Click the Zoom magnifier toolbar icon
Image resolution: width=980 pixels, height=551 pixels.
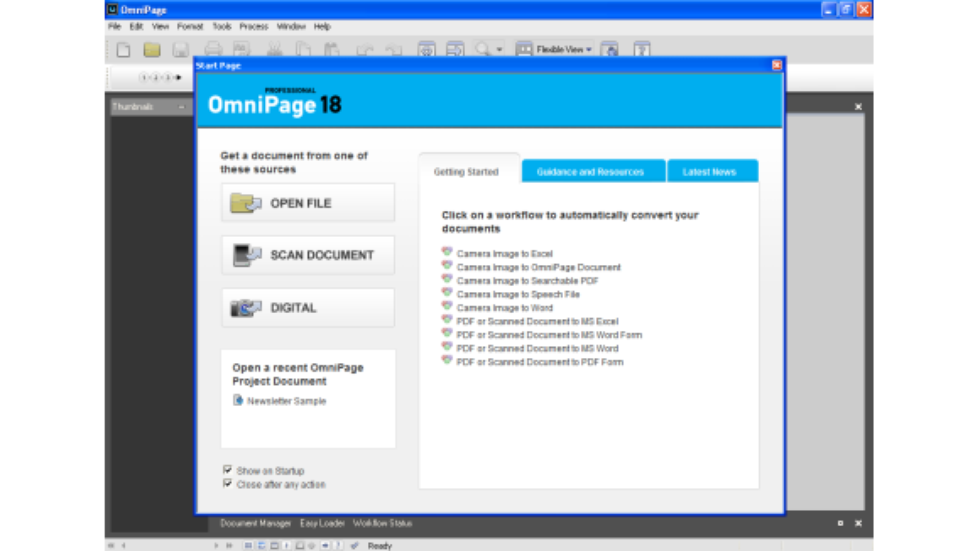[482, 49]
